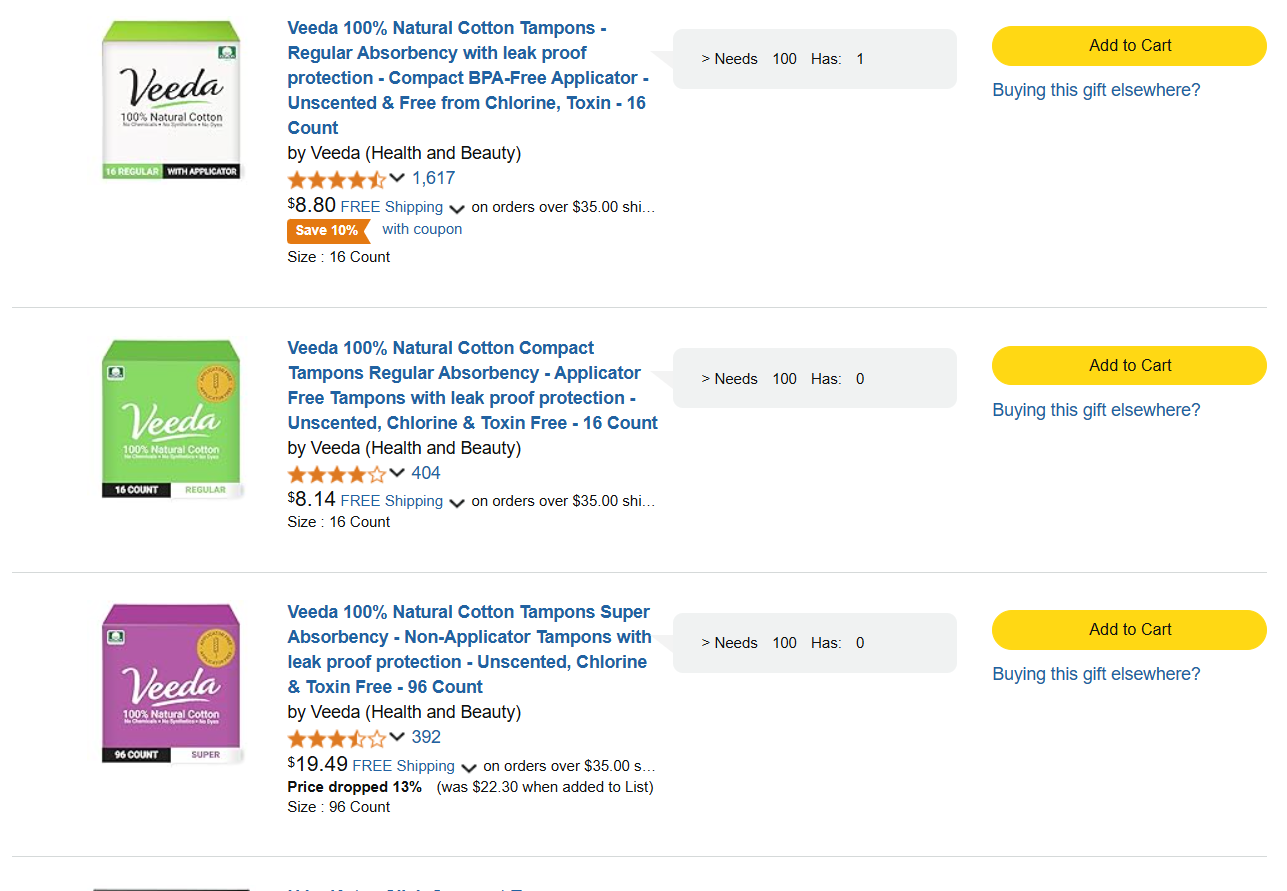Add Veeda Regular Applicator tampons to cart
Image resolution: width=1287 pixels, height=891 pixels.
(1129, 46)
